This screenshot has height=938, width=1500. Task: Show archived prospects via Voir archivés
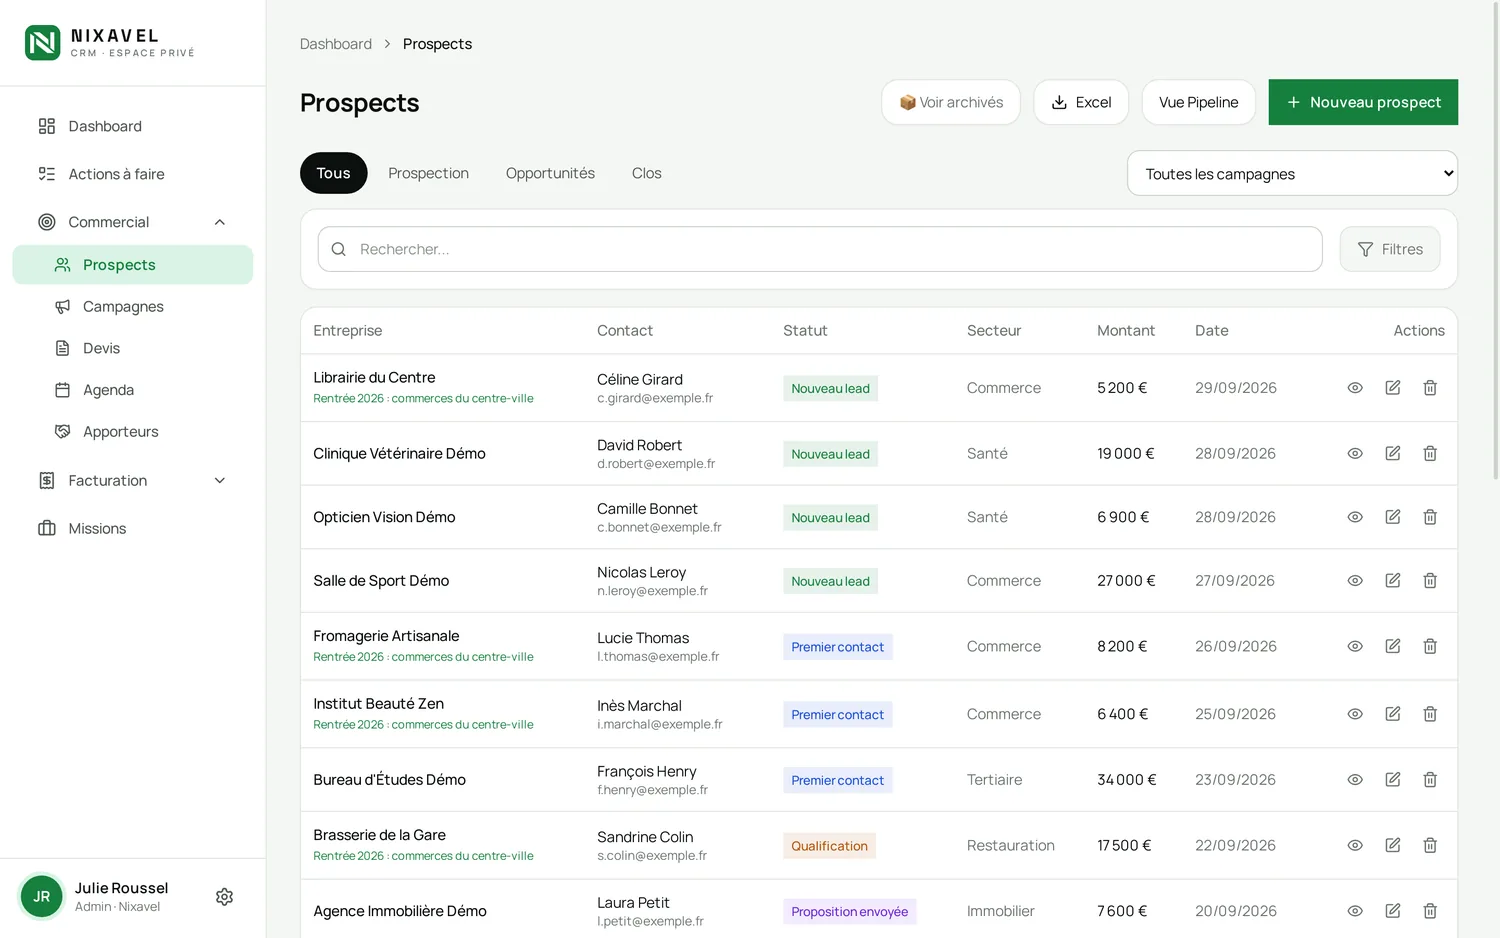point(951,102)
